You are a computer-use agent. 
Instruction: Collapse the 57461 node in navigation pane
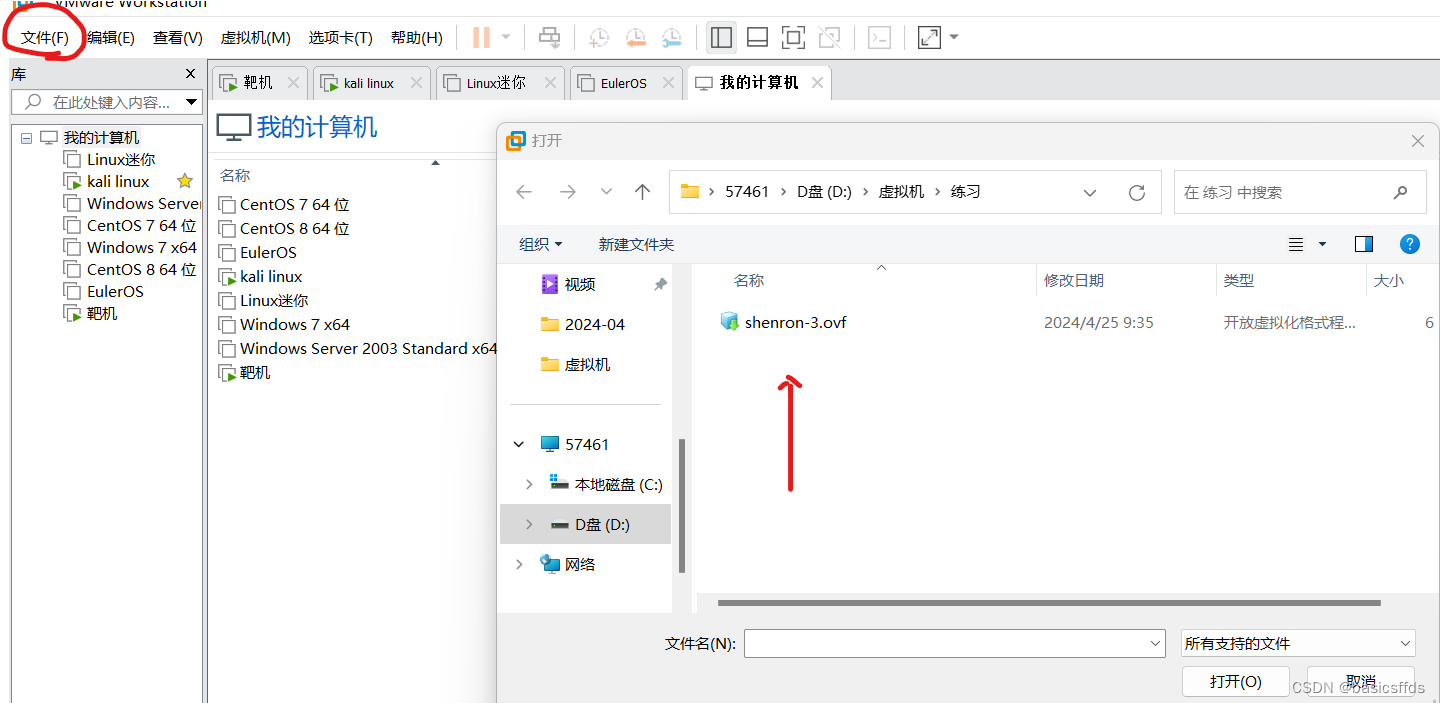point(518,444)
